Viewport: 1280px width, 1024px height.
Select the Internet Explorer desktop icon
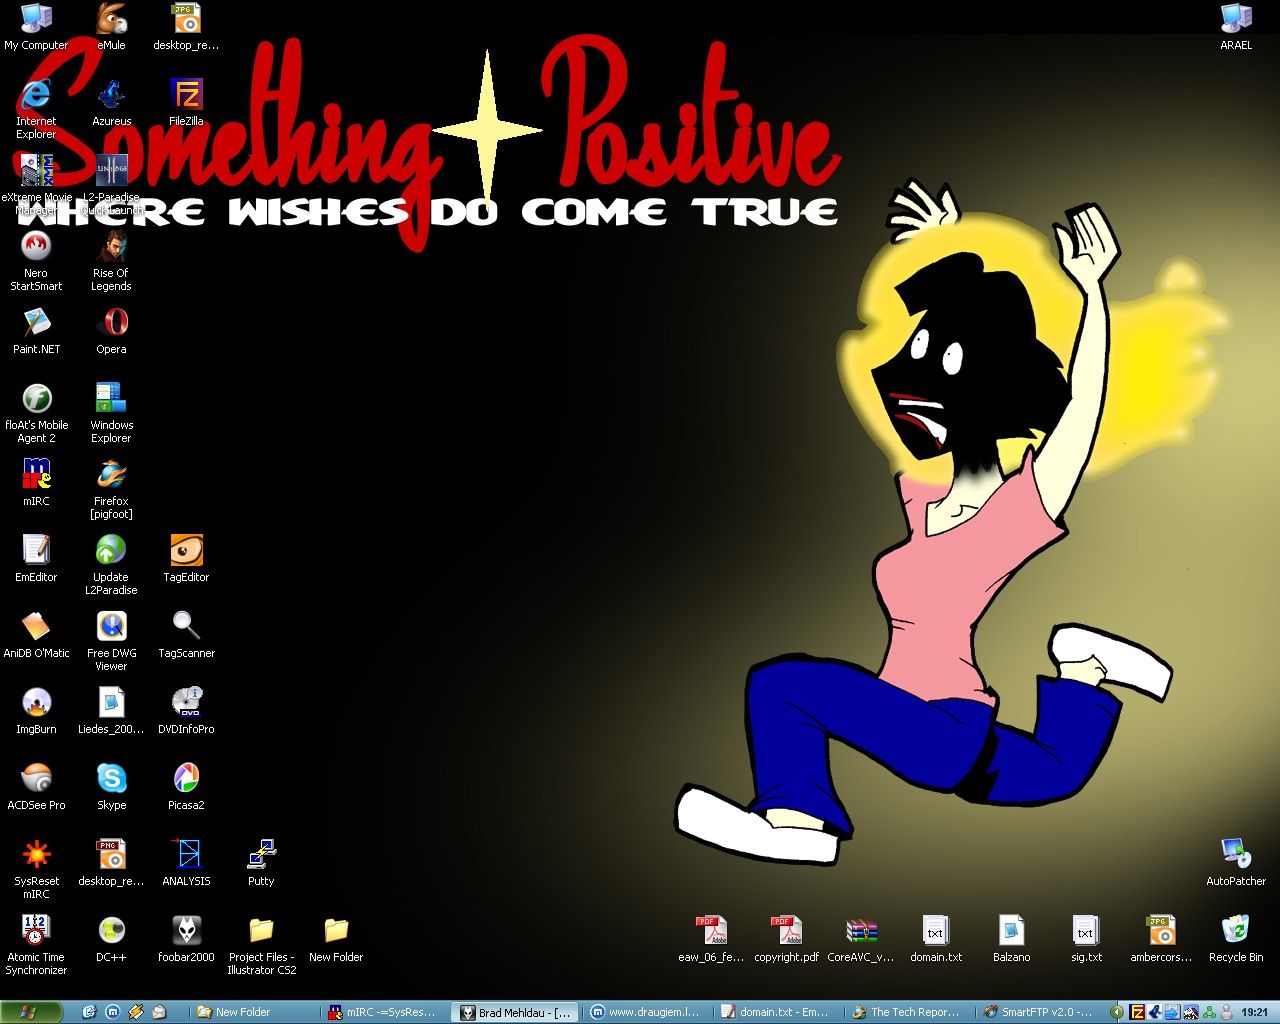[x=36, y=108]
